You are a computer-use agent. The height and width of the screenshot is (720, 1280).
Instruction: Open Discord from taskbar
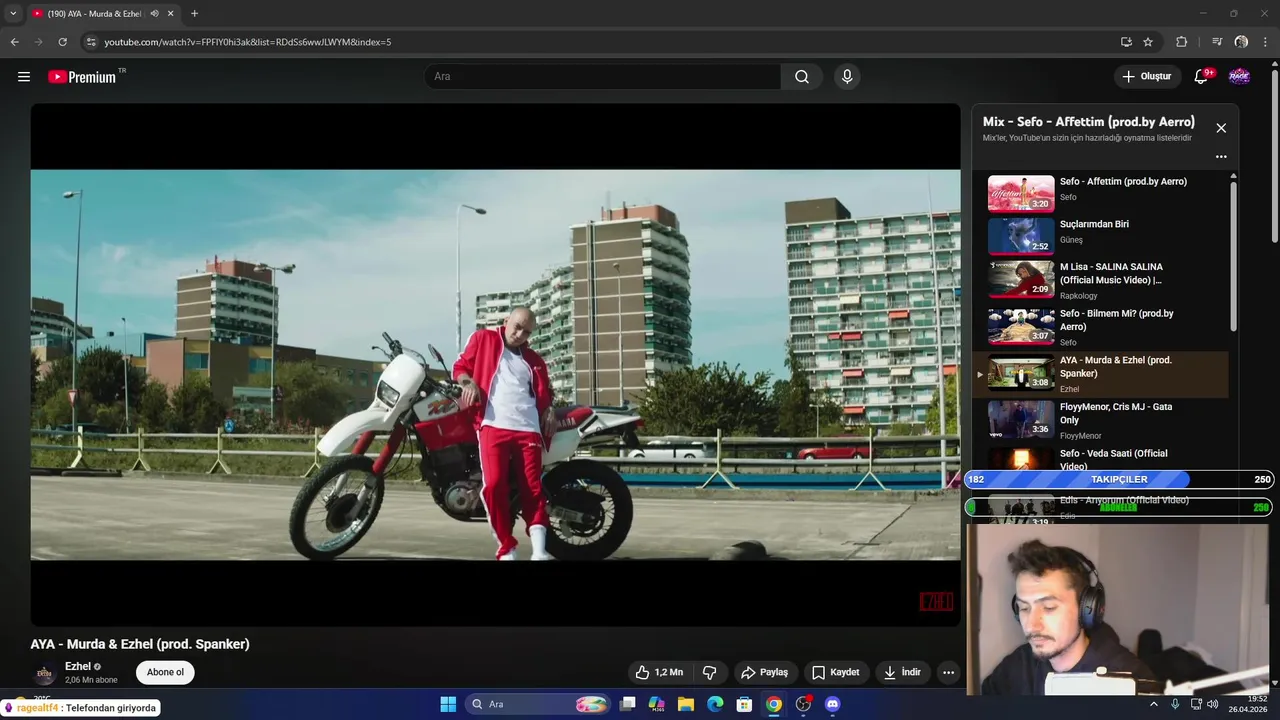[x=832, y=704]
